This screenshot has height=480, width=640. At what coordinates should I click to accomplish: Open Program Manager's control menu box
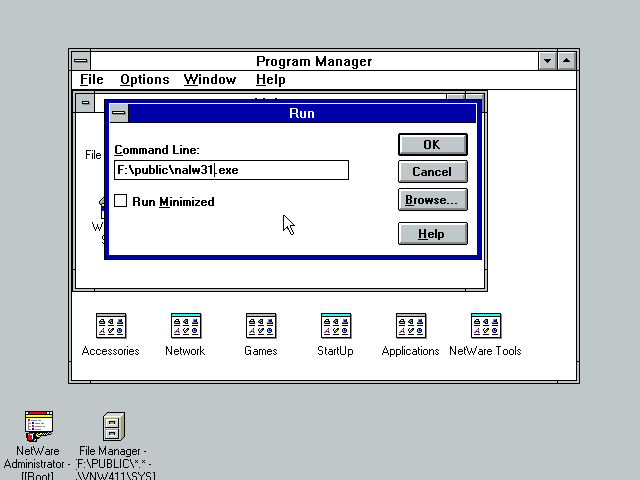coord(81,61)
